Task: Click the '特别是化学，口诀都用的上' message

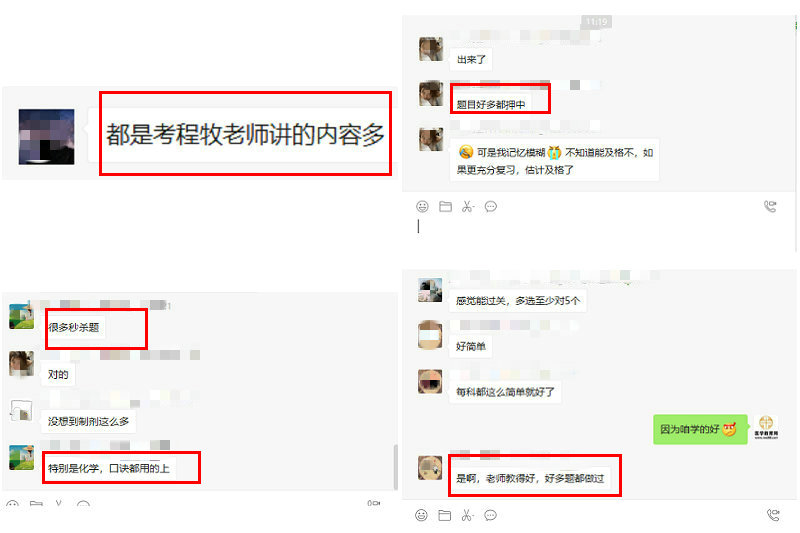Action: tap(109, 468)
